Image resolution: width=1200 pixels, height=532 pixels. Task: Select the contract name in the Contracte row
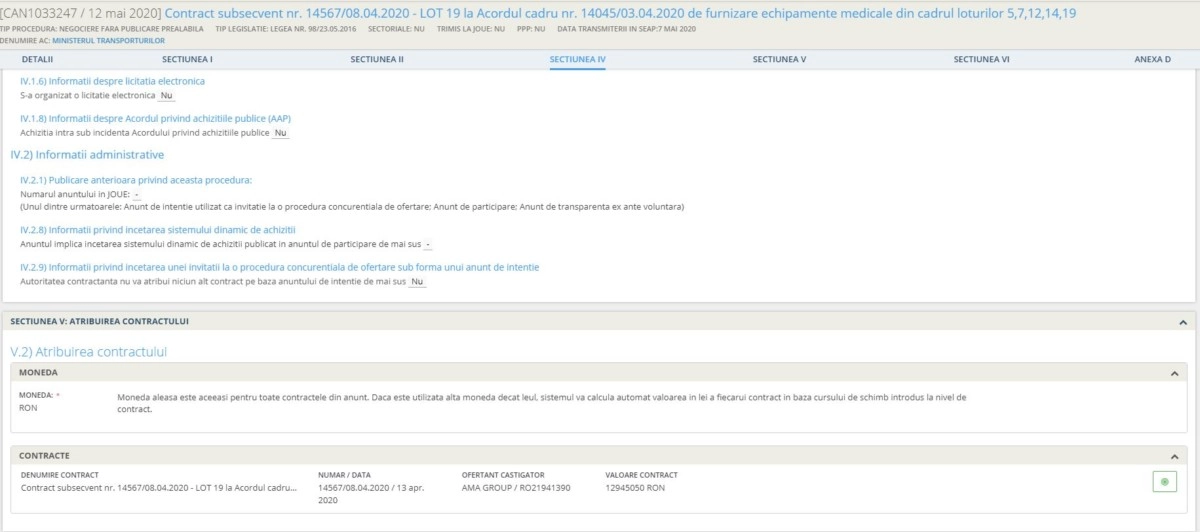[x=159, y=487]
